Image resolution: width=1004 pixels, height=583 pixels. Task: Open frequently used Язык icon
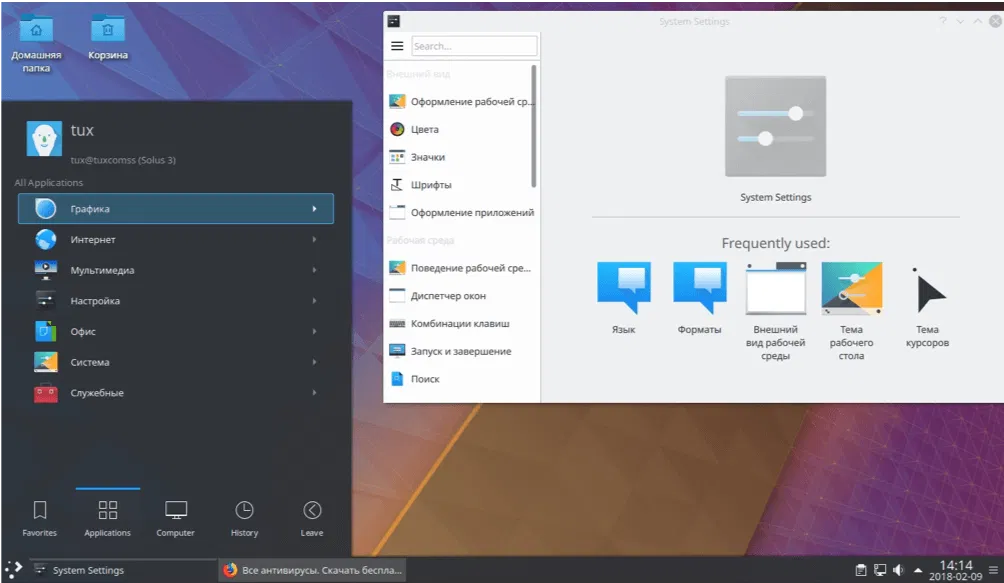pyautogui.click(x=624, y=298)
